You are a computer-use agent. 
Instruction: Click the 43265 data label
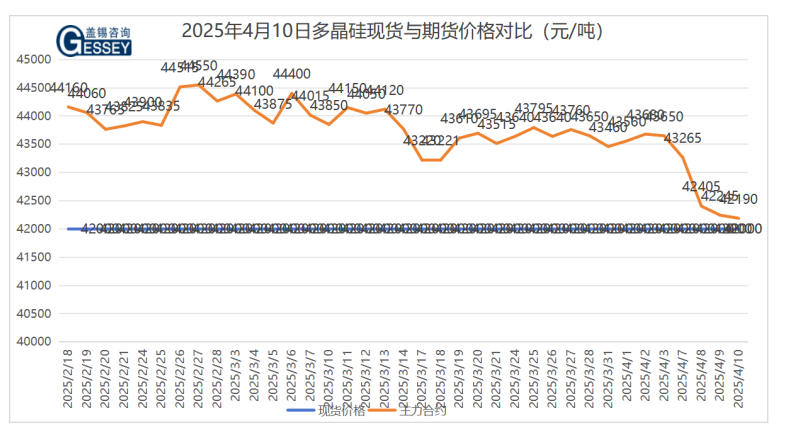tap(682, 138)
